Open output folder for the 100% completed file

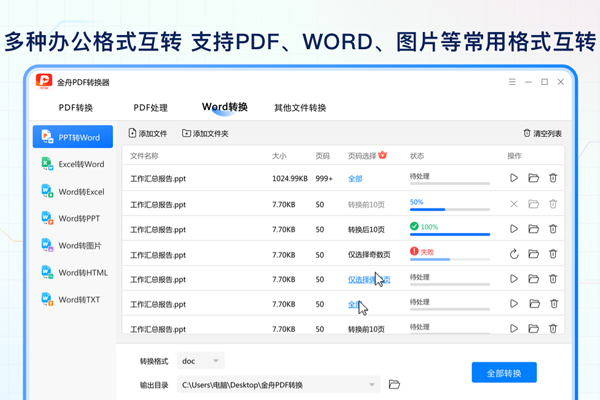point(533,229)
